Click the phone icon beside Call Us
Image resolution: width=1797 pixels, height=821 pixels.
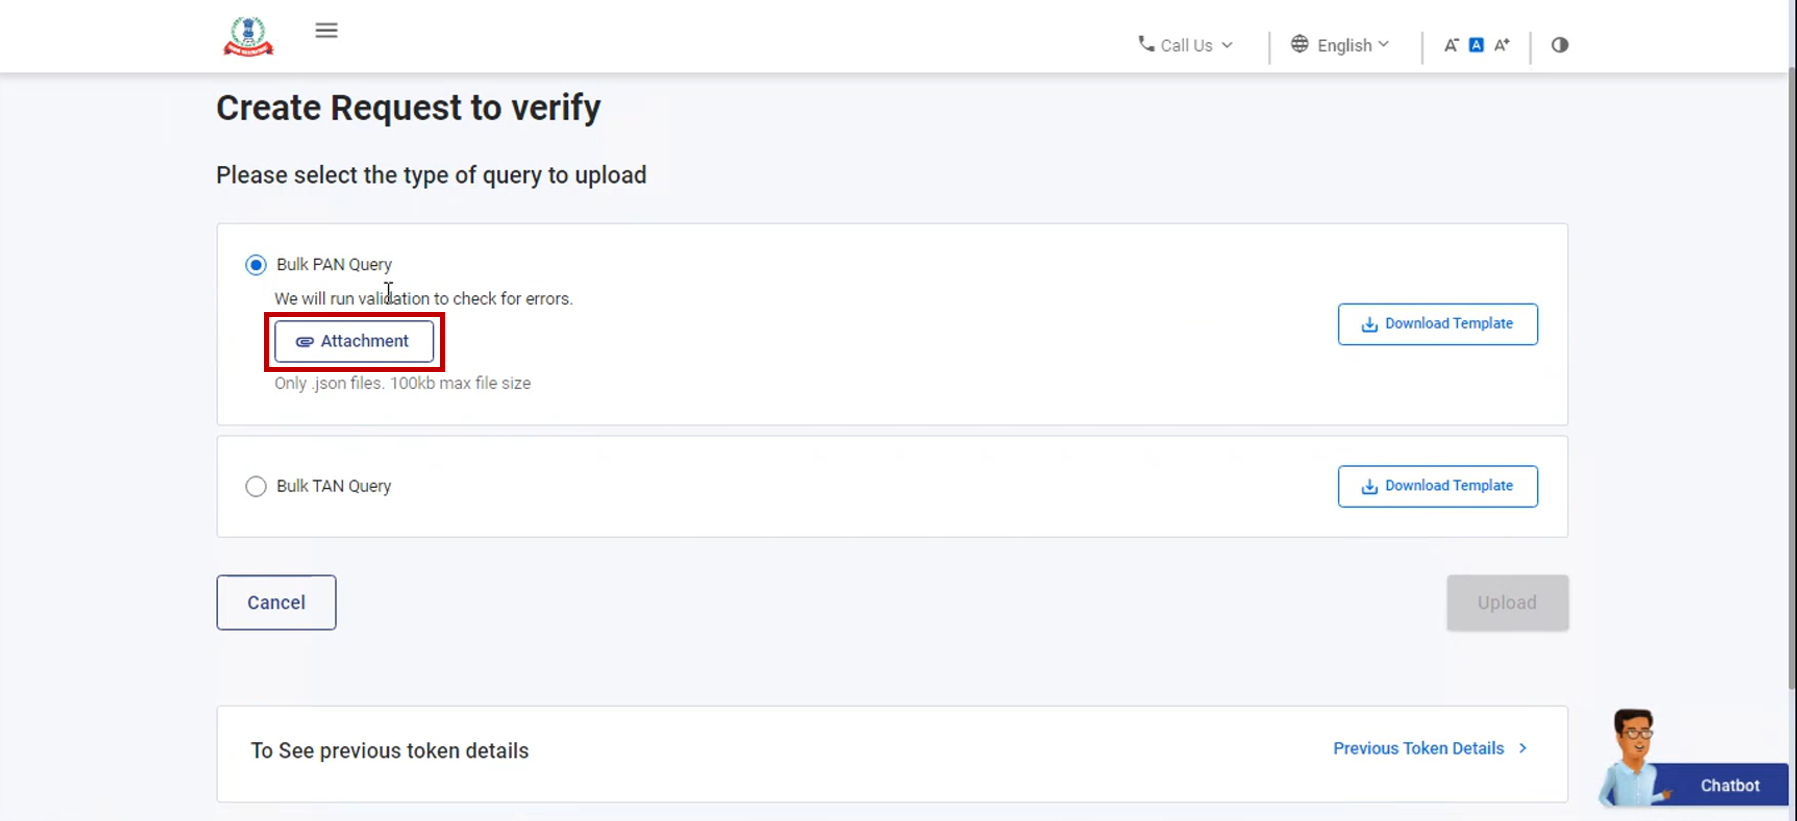[1146, 44]
